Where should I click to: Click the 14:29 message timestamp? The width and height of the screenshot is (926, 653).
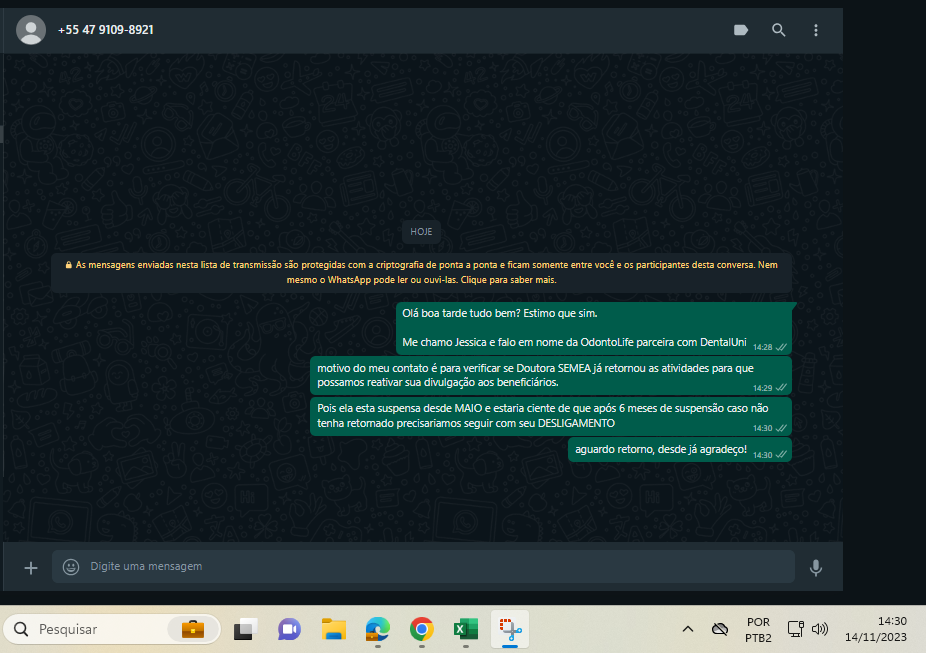click(x=762, y=388)
